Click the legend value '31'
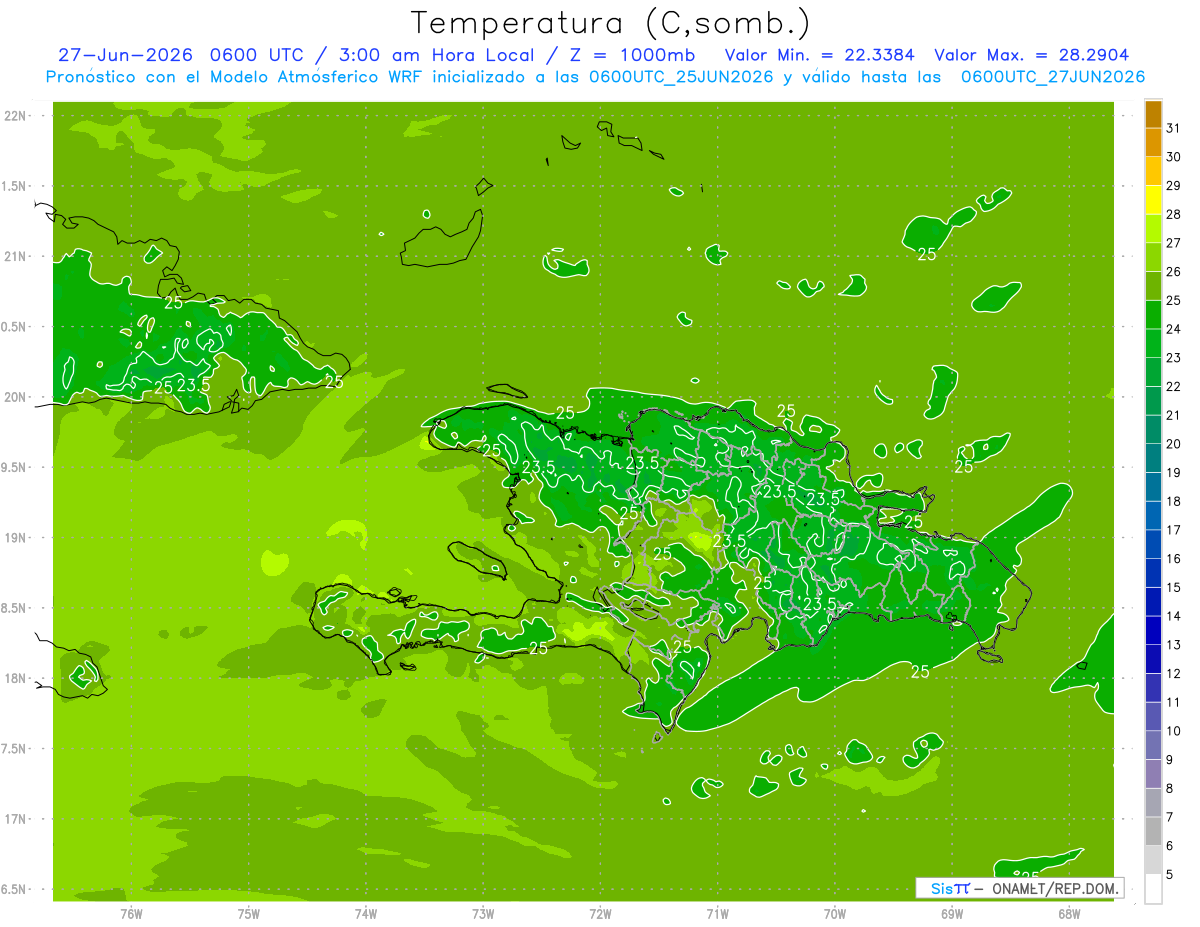Screen dimensions: 1200x927 click(x=1174, y=128)
